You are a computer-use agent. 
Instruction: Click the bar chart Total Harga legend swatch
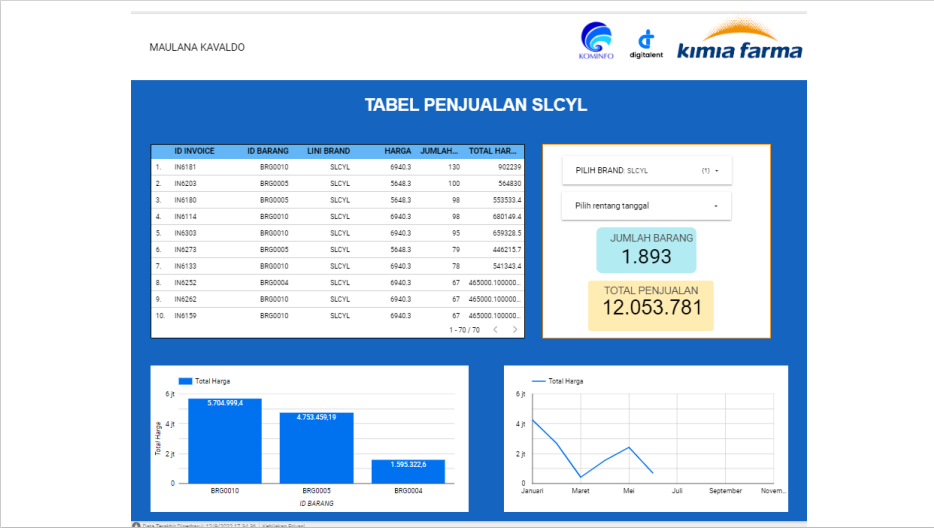pos(184,381)
